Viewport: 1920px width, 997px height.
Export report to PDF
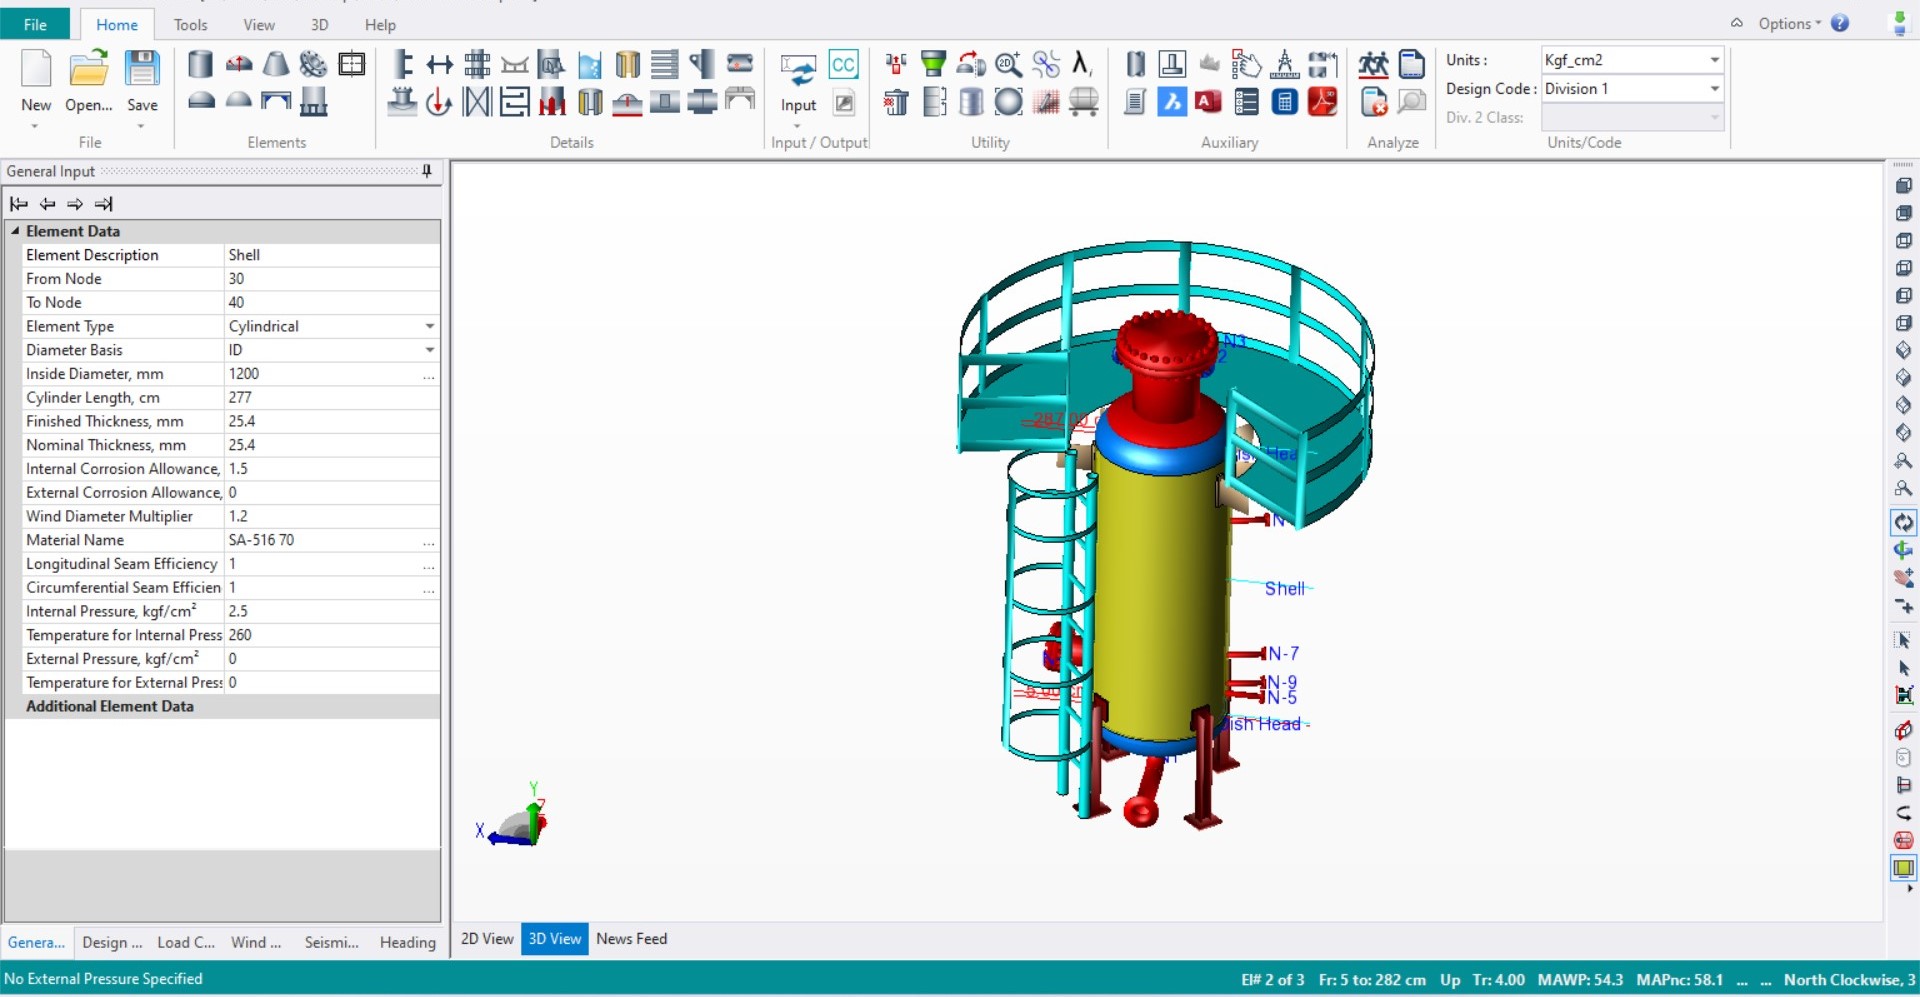click(1324, 101)
